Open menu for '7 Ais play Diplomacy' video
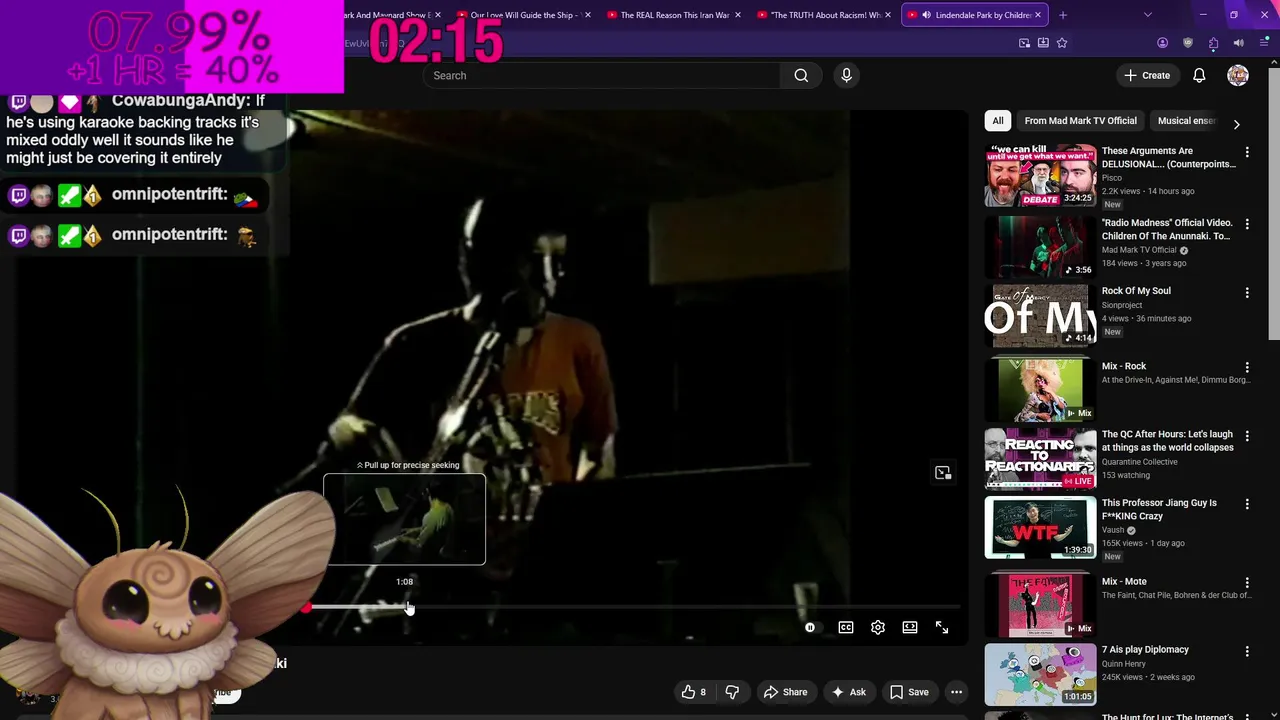 (x=1247, y=651)
